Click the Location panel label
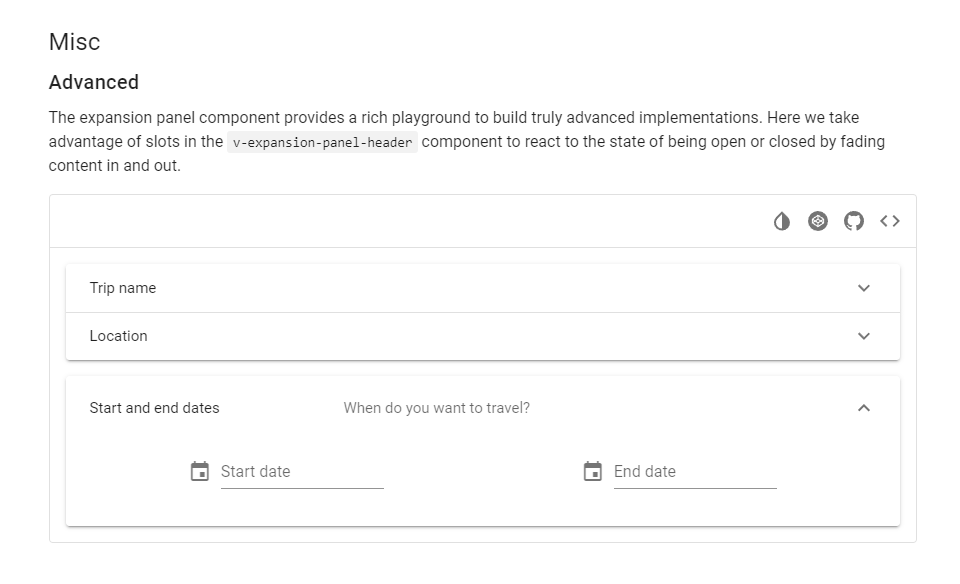960x584 pixels. [x=118, y=336]
